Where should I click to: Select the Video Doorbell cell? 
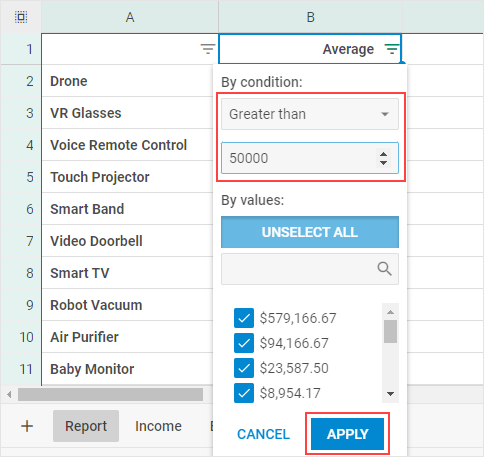tap(127, 241)
